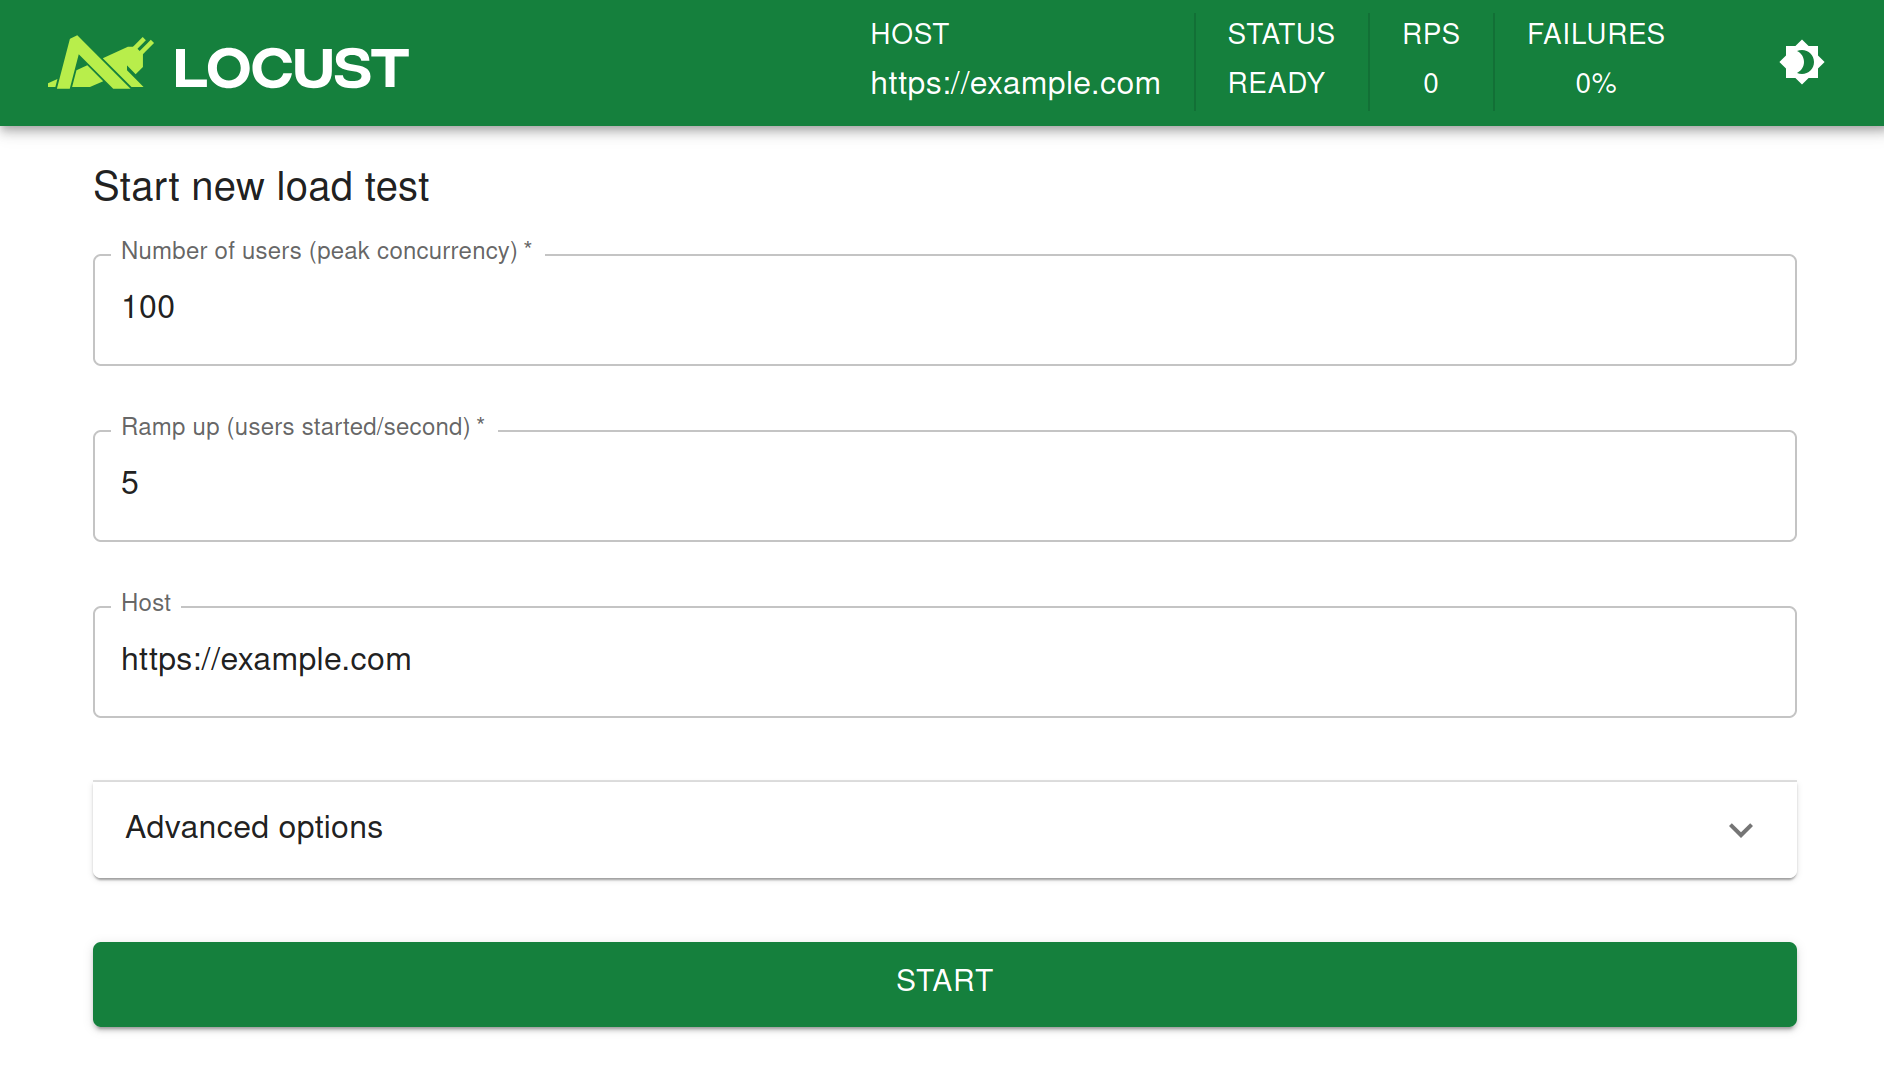Toggle dark mode with the moon icon
The height and width of the screenshot is (1090, 1884).
tap(1801, 62)
